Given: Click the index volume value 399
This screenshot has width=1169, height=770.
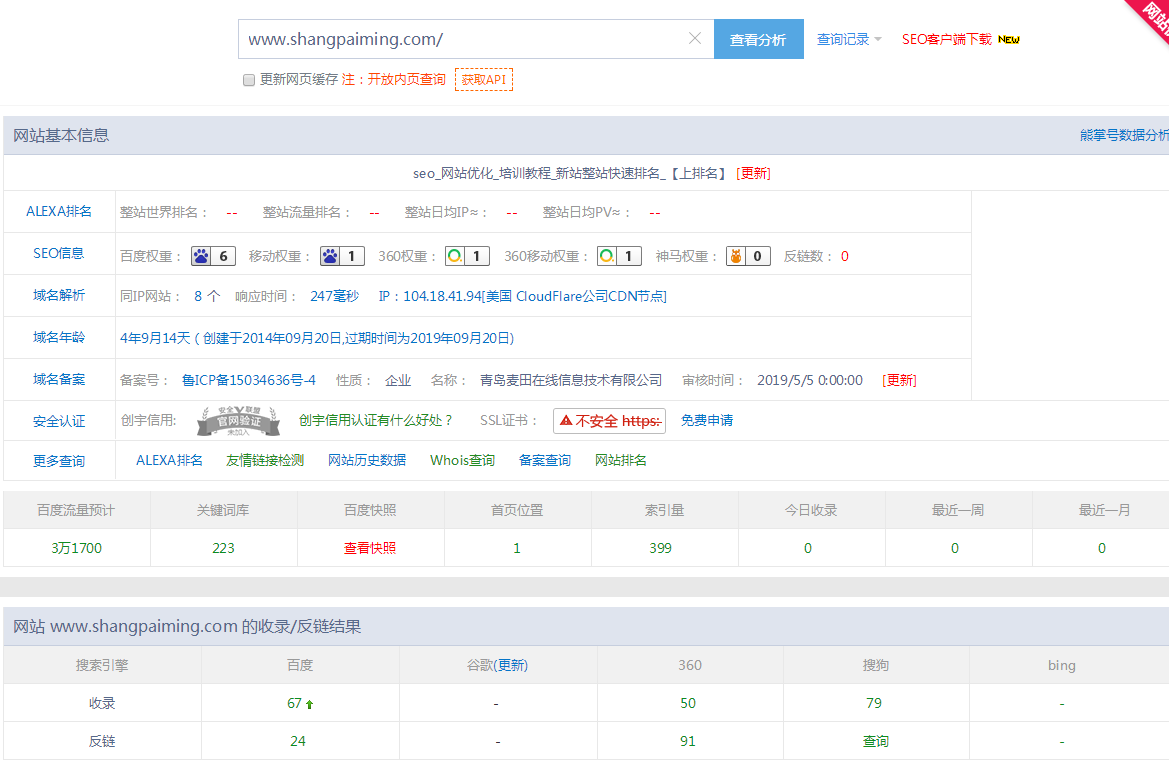Looking at the screenshot, I should 661,548.
